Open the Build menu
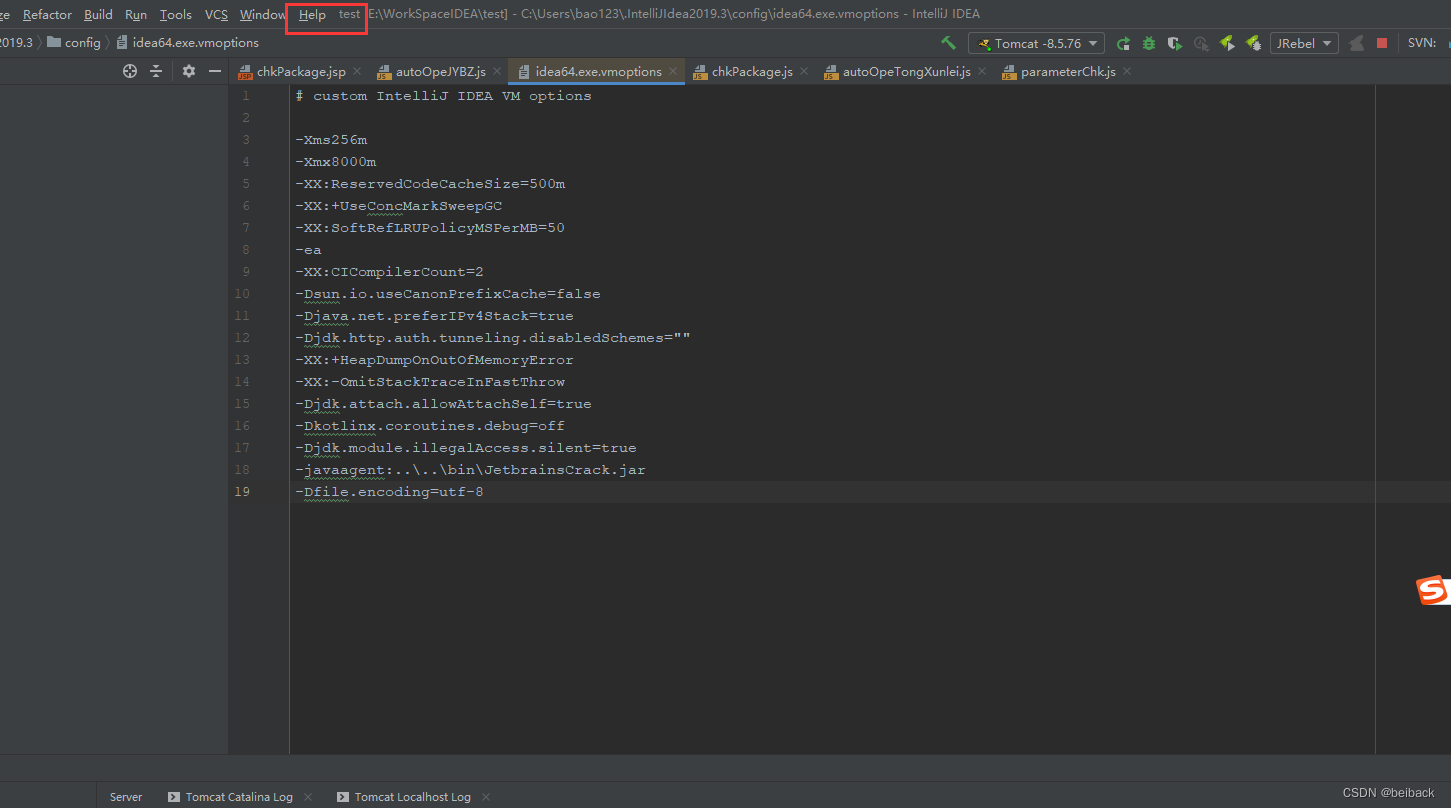The height and width of the screenshot is (808, 1451). [x=98, y=15]
